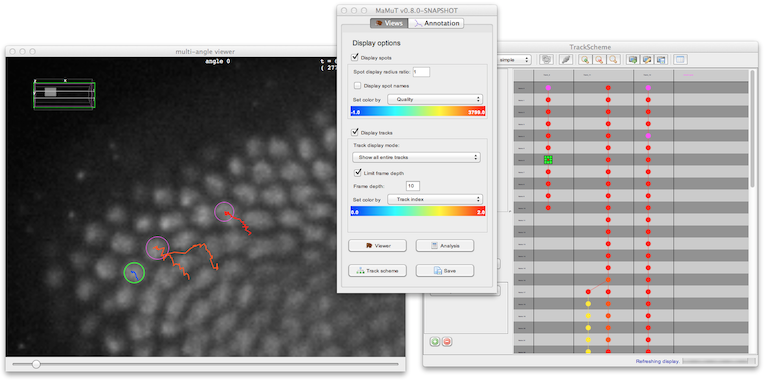Click the display grid toggle icon in TrackScheme
The image size is (766, 381).
680,60
